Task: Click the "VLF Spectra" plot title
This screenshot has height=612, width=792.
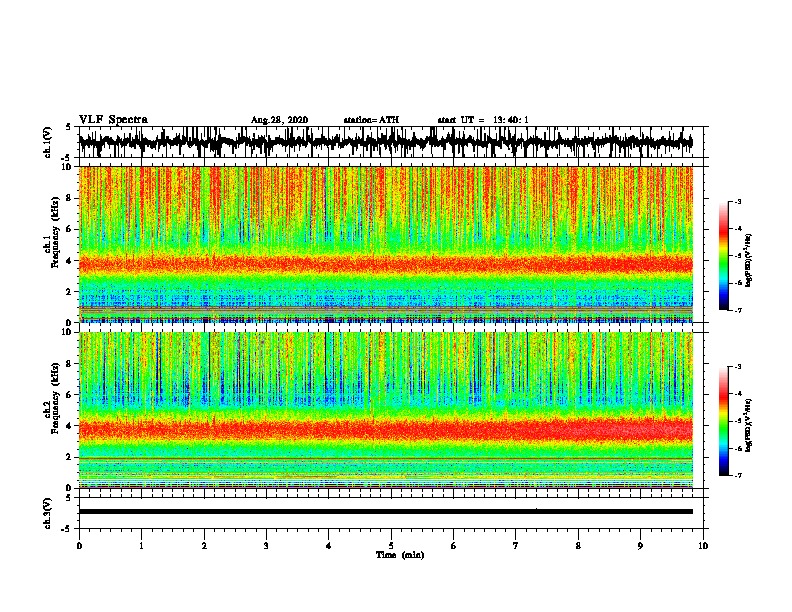Action: click(113, 120)
